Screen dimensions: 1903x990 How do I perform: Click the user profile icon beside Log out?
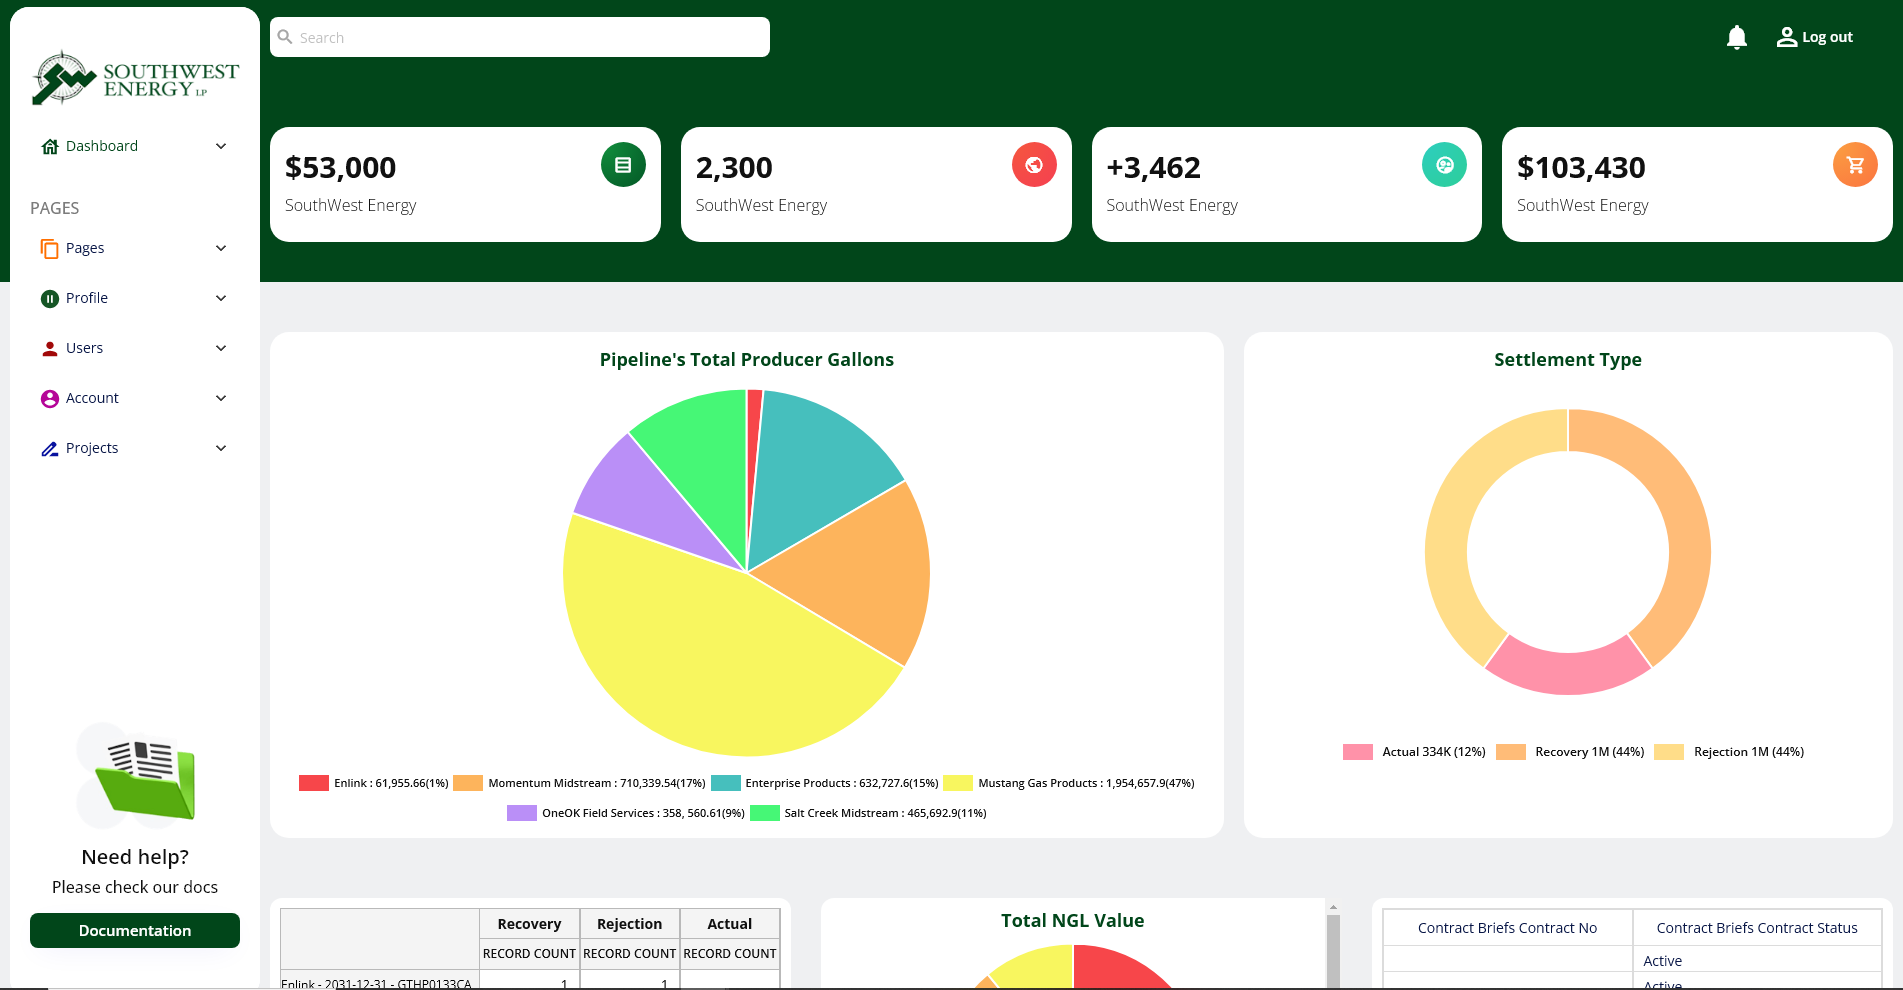1787,37
